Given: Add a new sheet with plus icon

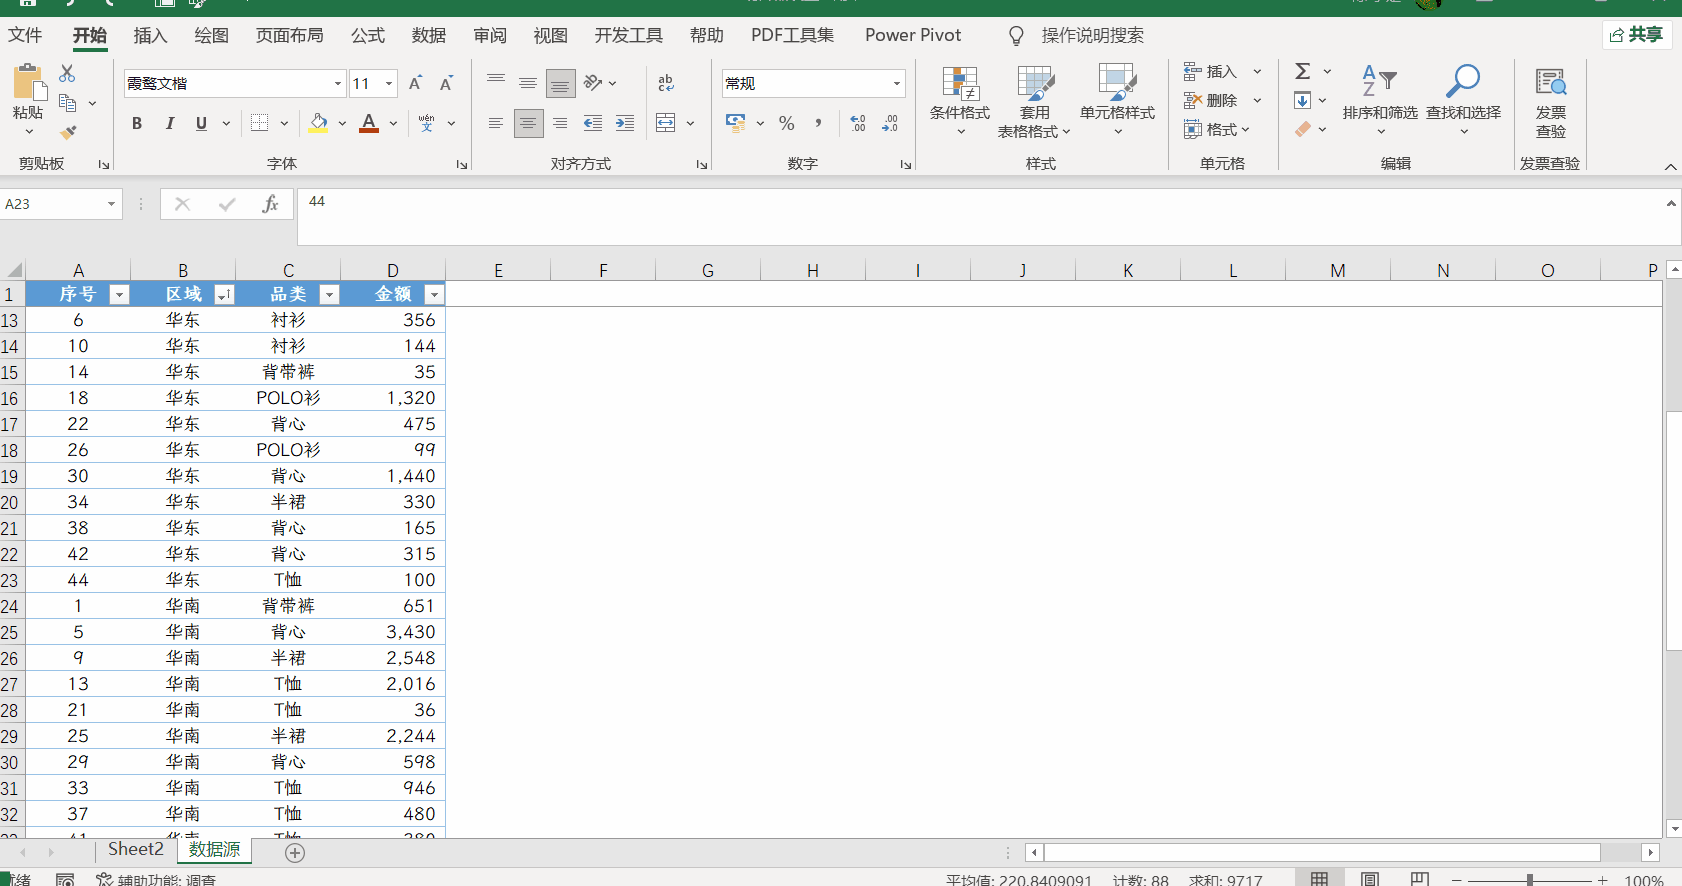Looking at the screenshot, I should 294,853.
